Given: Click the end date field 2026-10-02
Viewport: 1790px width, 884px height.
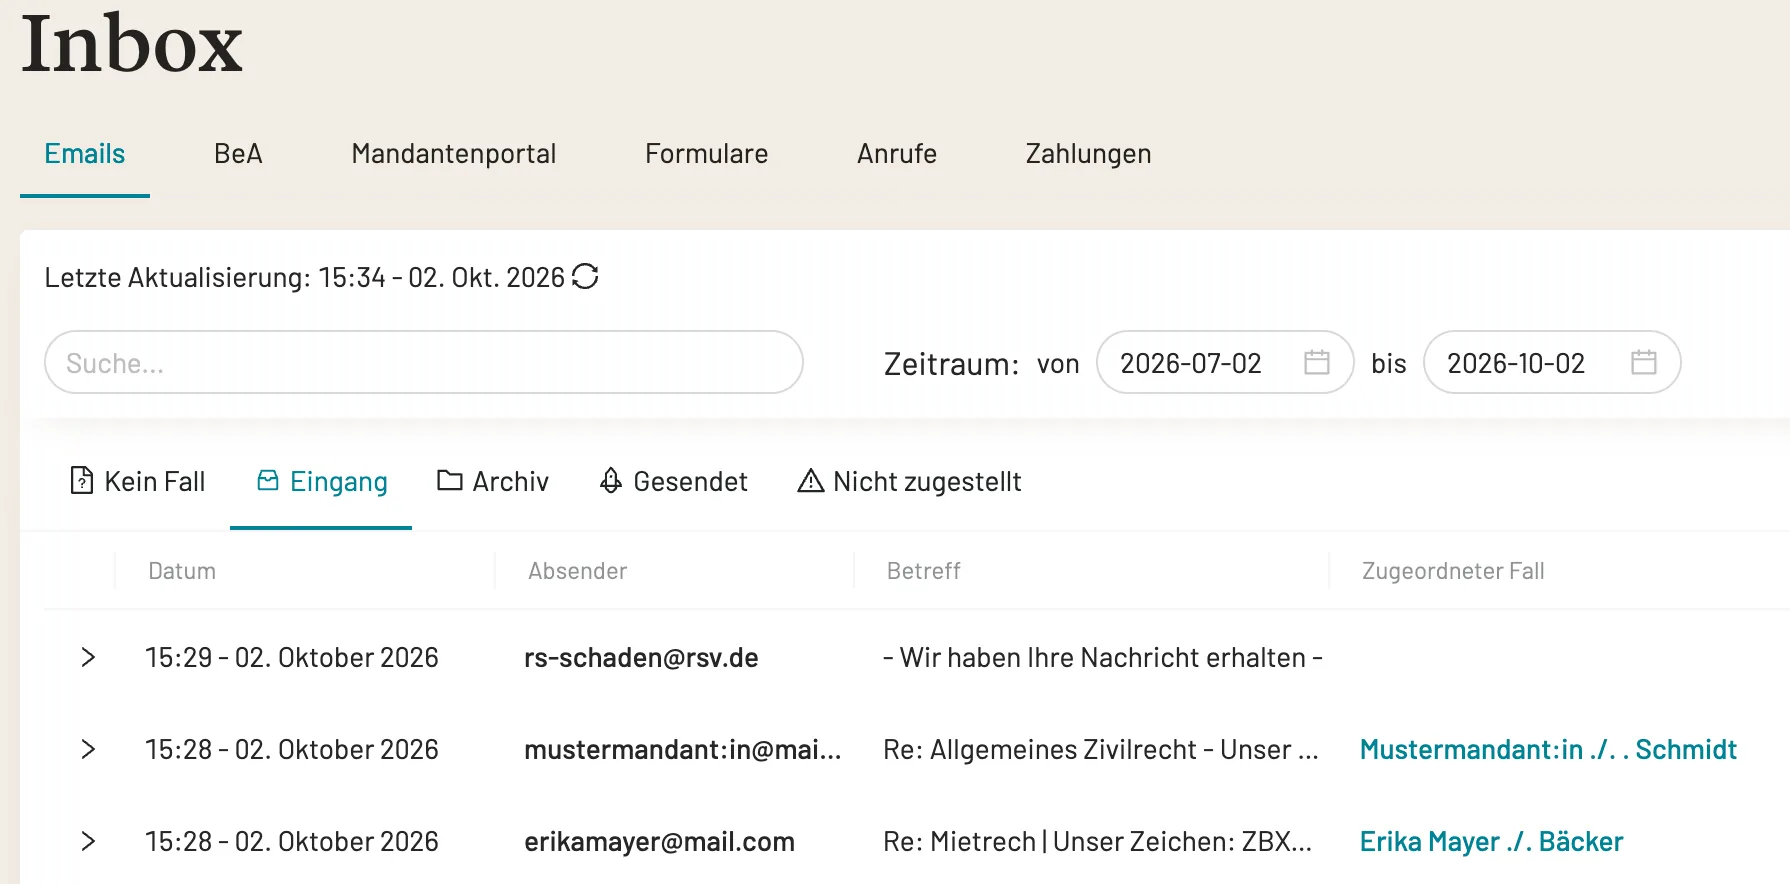Looking at the screenshot, I should (x=1552, y=362).
